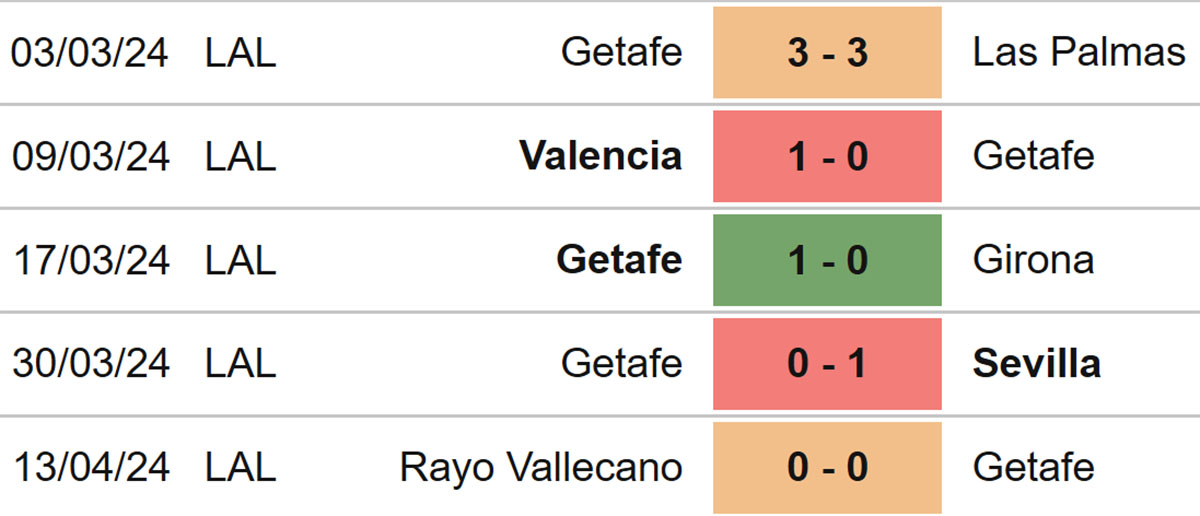
Task: Click the LAL league label on the 13/04/24 row
Action: [x=240, y=468]
